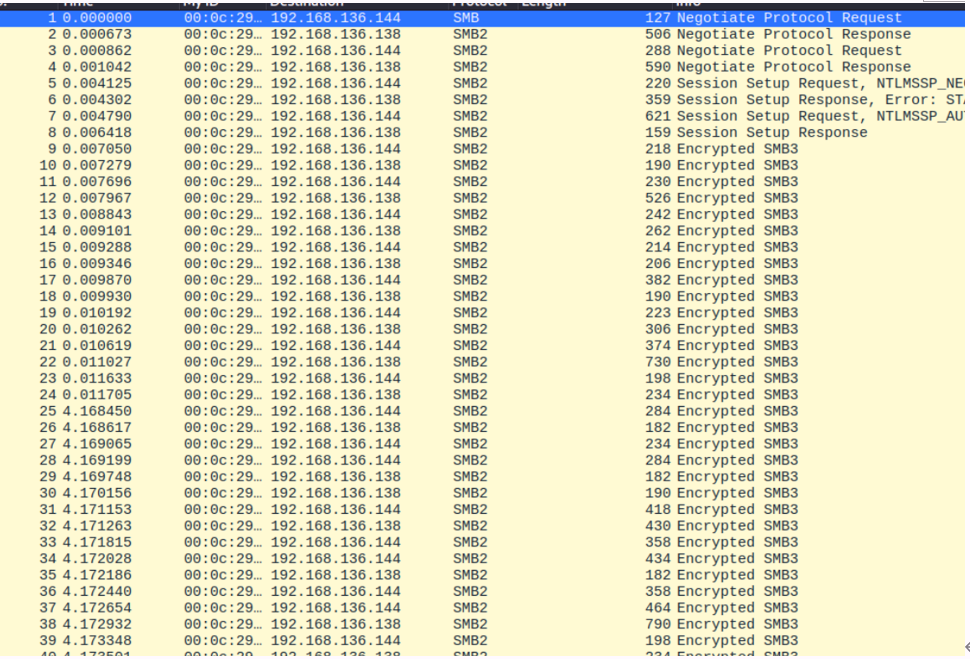Click source 00:0c:29… cell in packet 5
This screenshot has height=659, width=970.
223,84
